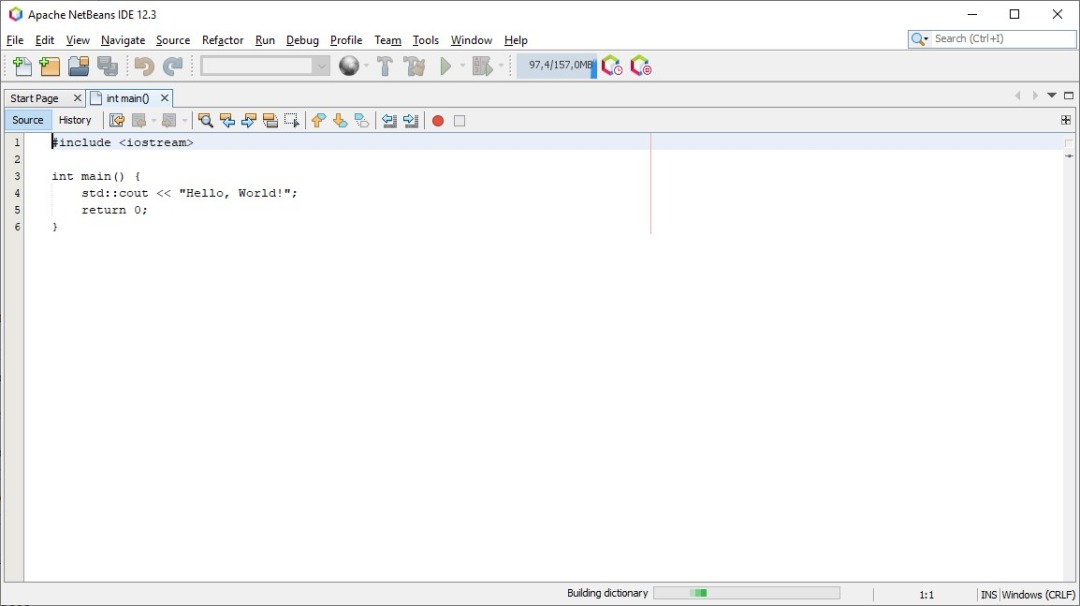Create a new file

click(21, 65)
